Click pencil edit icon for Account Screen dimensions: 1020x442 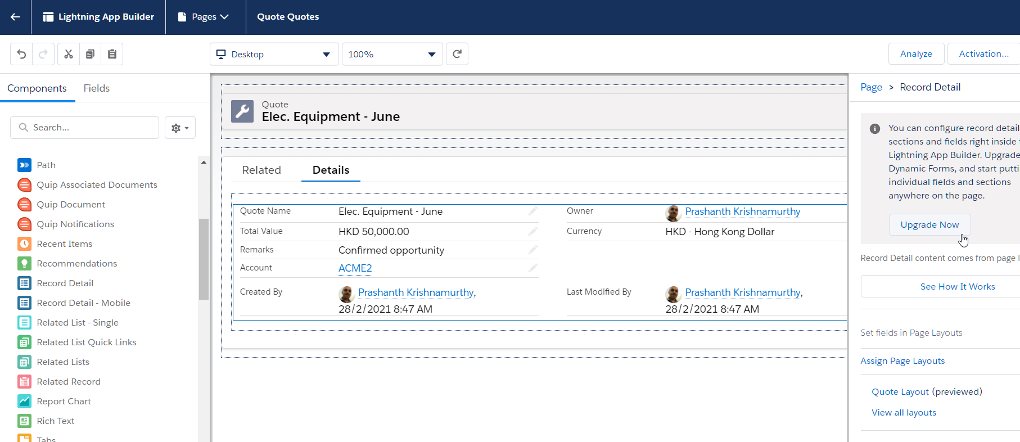coord(533,268)
